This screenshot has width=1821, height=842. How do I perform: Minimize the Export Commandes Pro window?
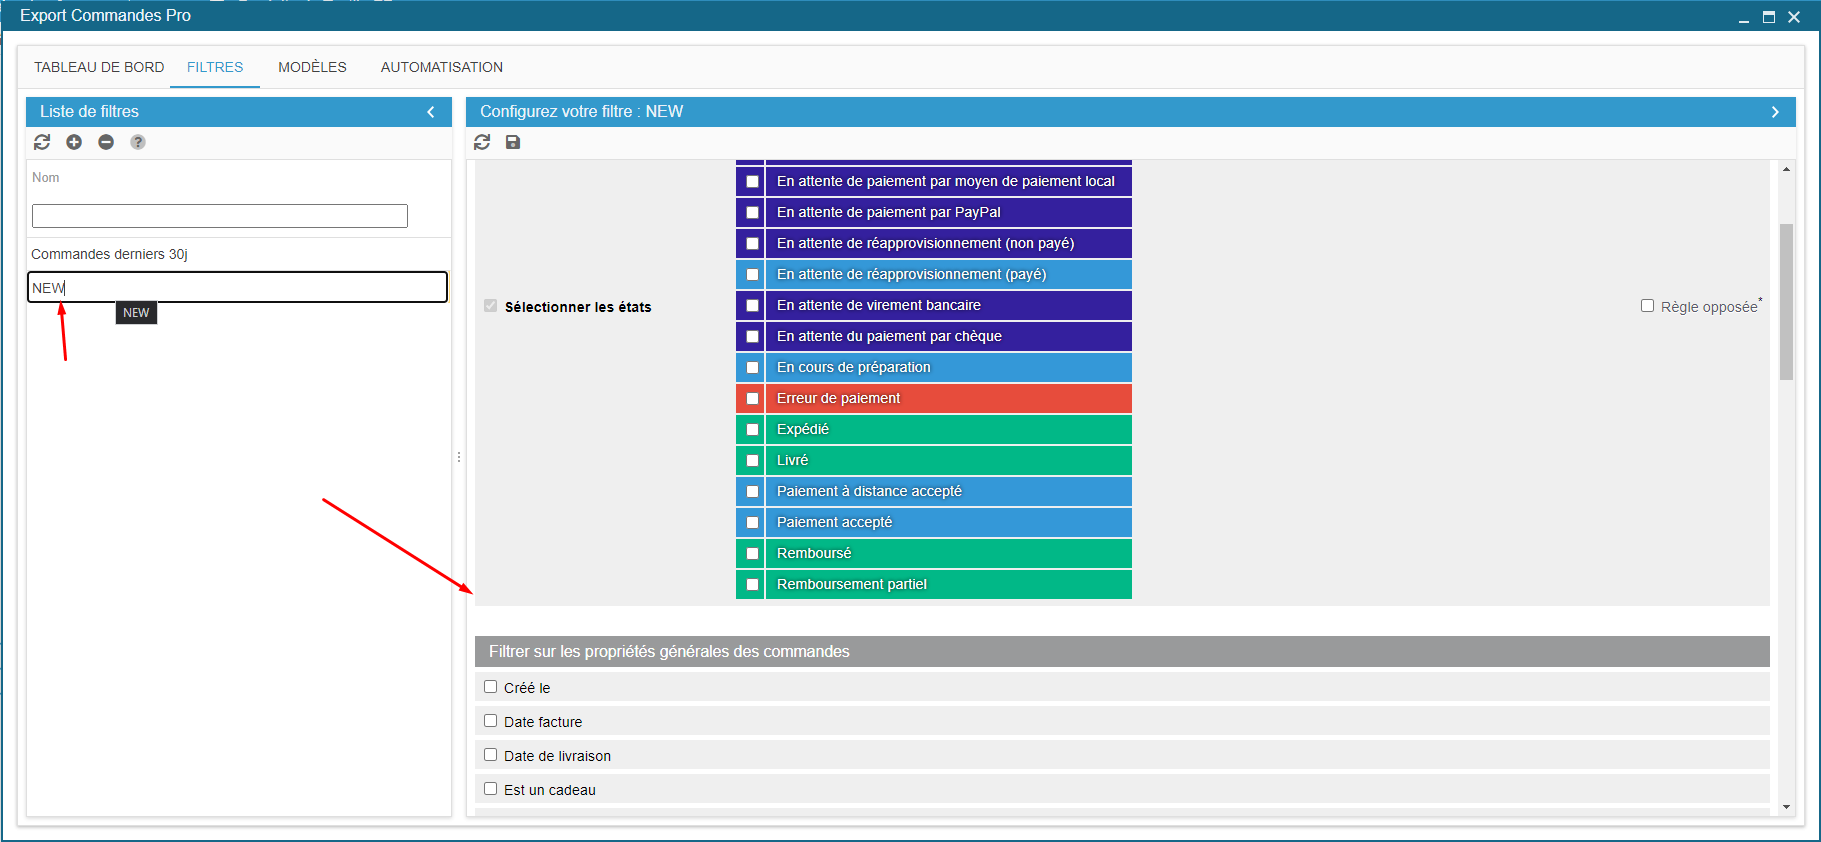1744,17
